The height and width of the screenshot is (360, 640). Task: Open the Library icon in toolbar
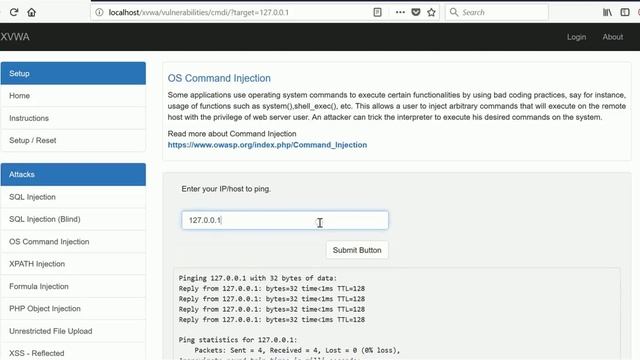point(607,12)
